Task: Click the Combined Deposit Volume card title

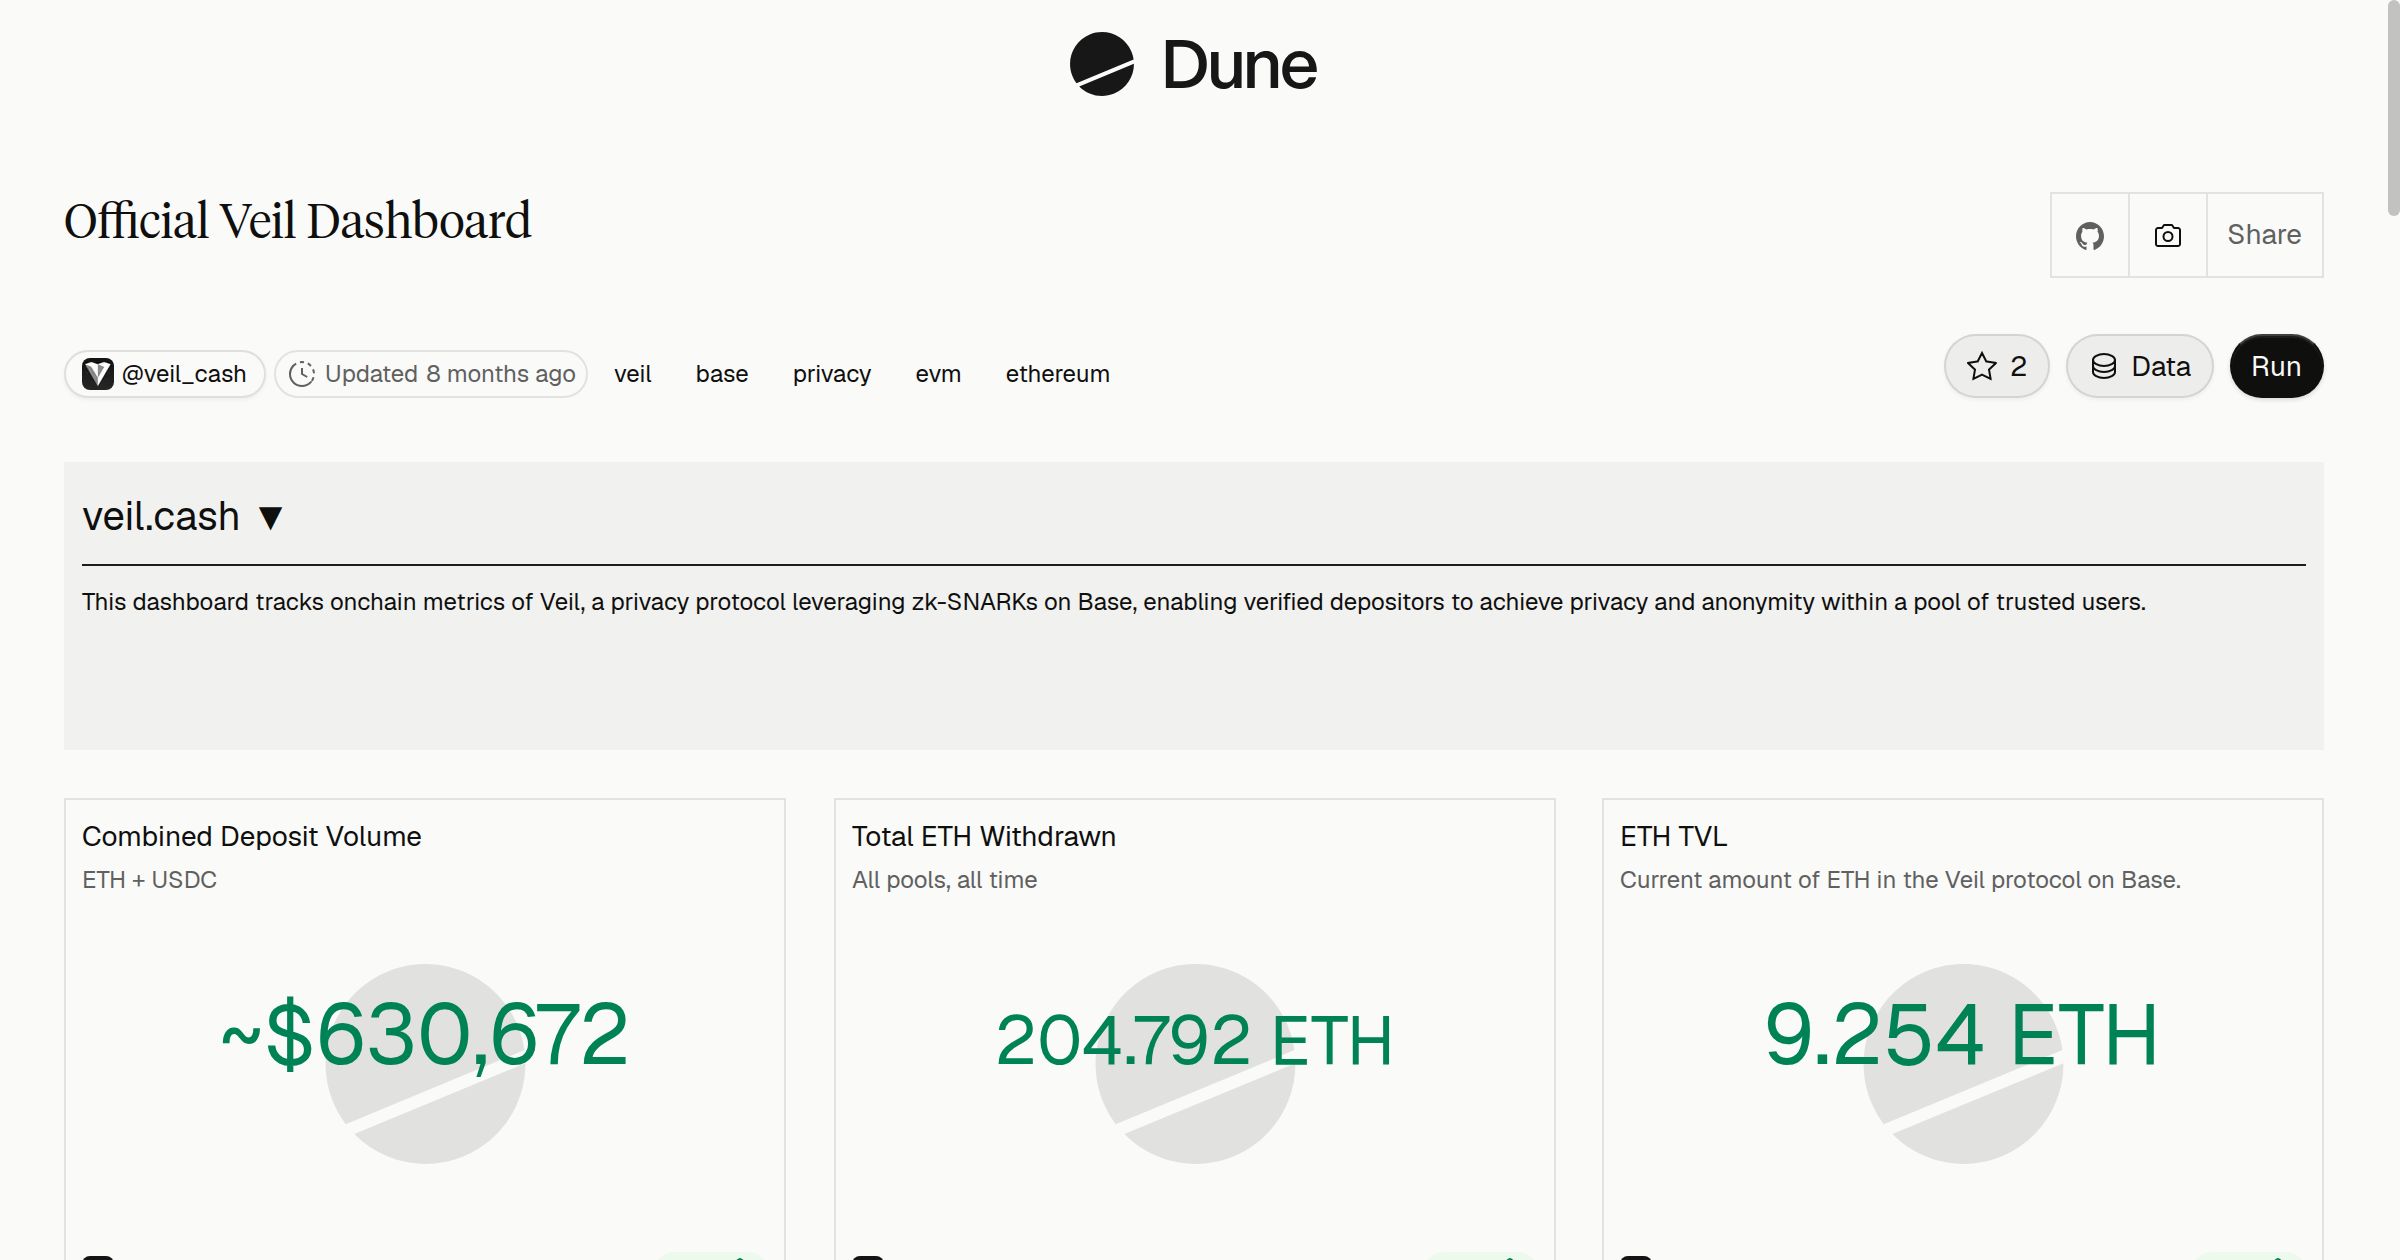Action: point(252,836)
